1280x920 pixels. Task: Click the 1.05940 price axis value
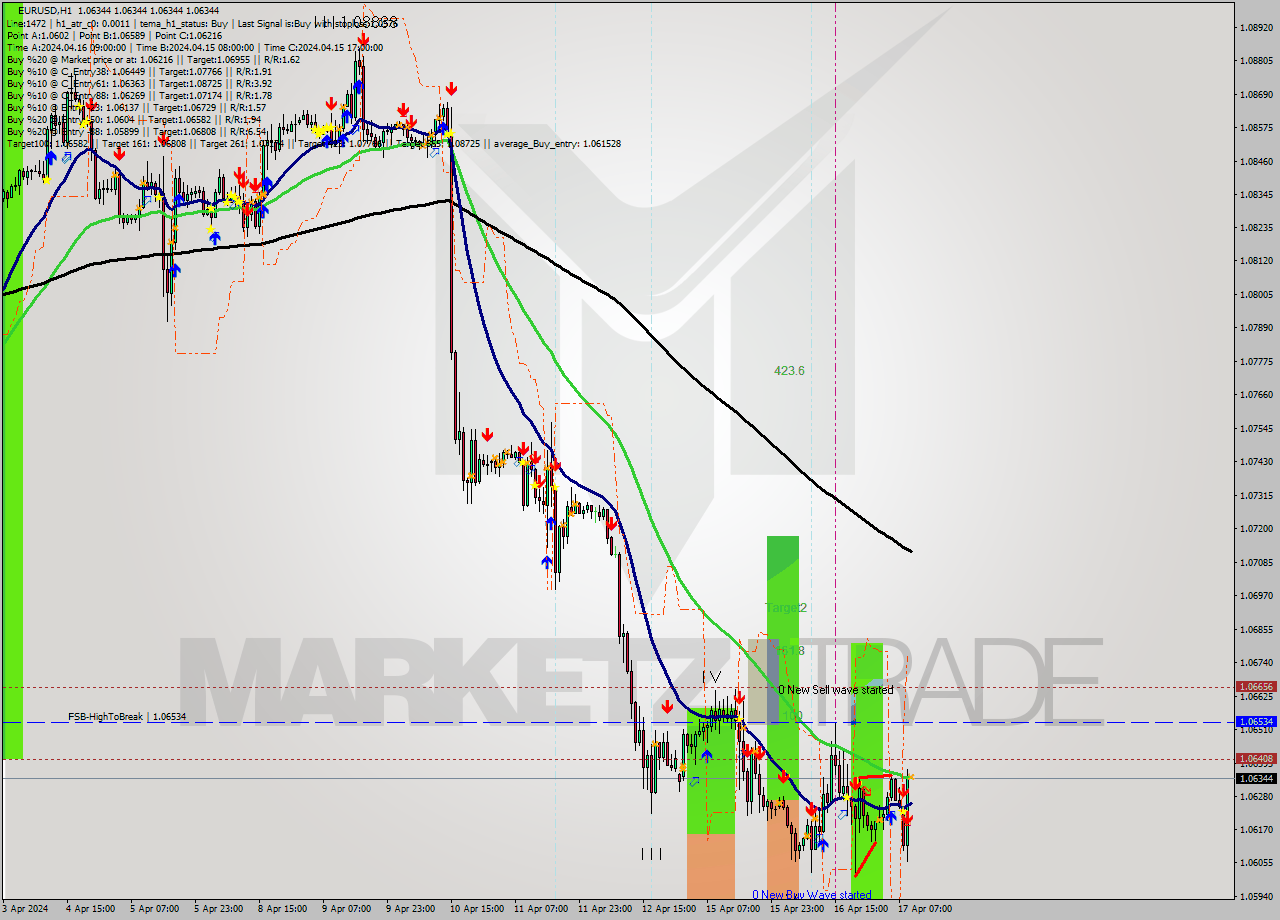pos(1256,896)
